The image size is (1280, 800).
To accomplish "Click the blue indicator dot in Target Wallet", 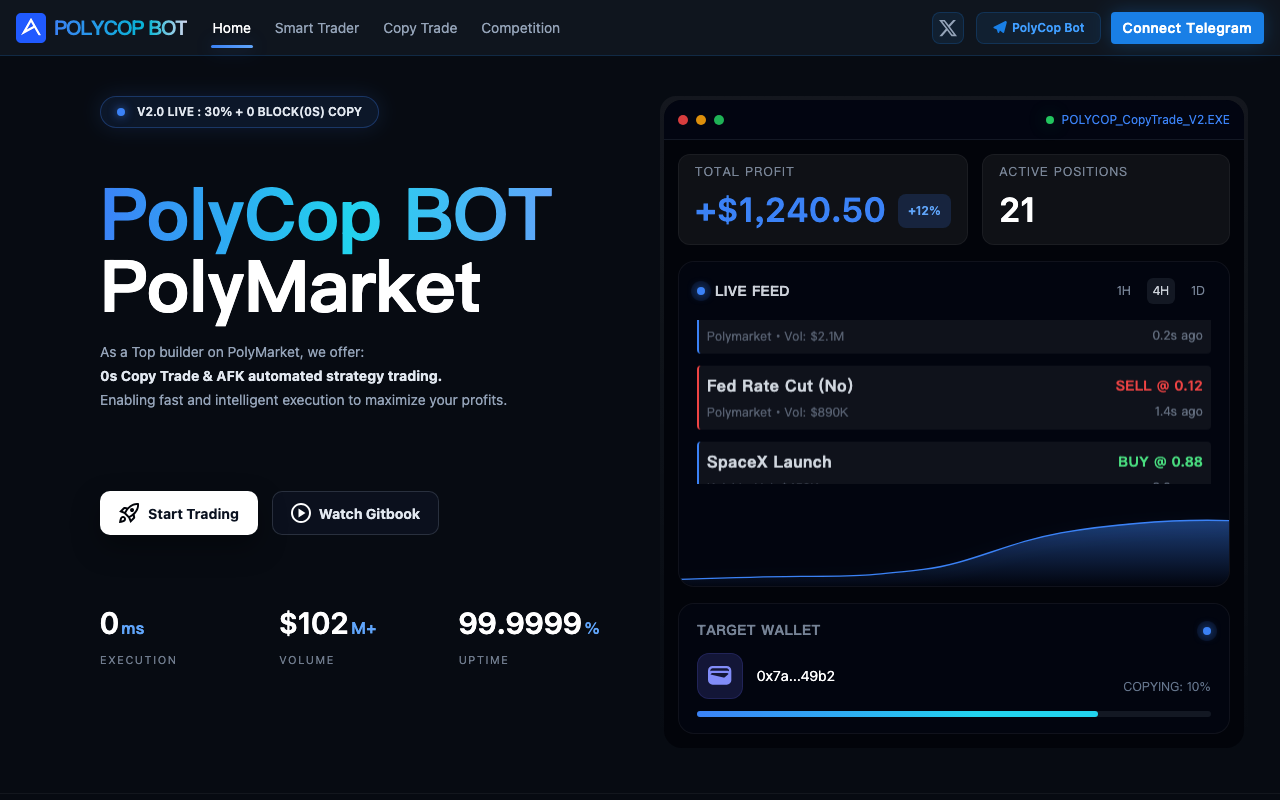I will [x=1207, y=631].
